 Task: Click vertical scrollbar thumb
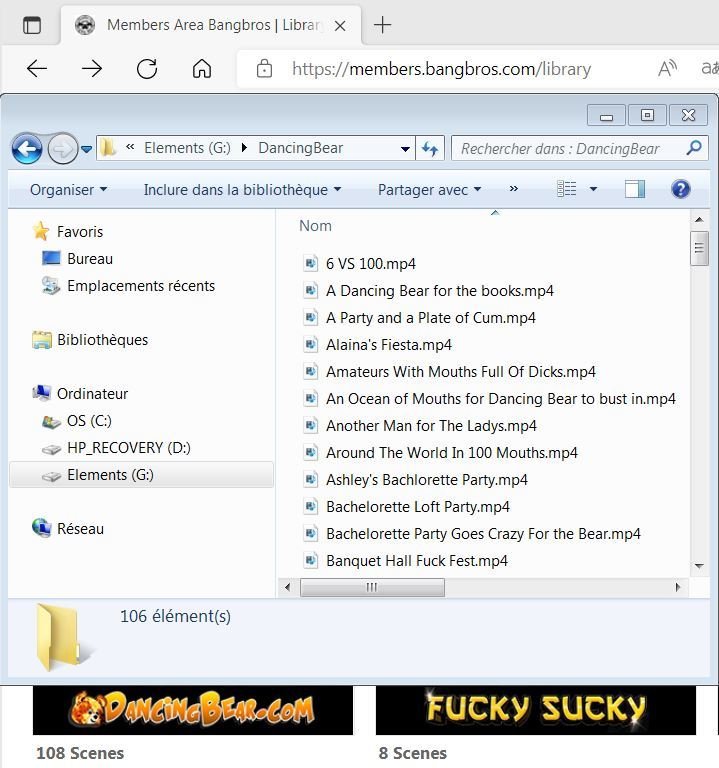point(699,248)
